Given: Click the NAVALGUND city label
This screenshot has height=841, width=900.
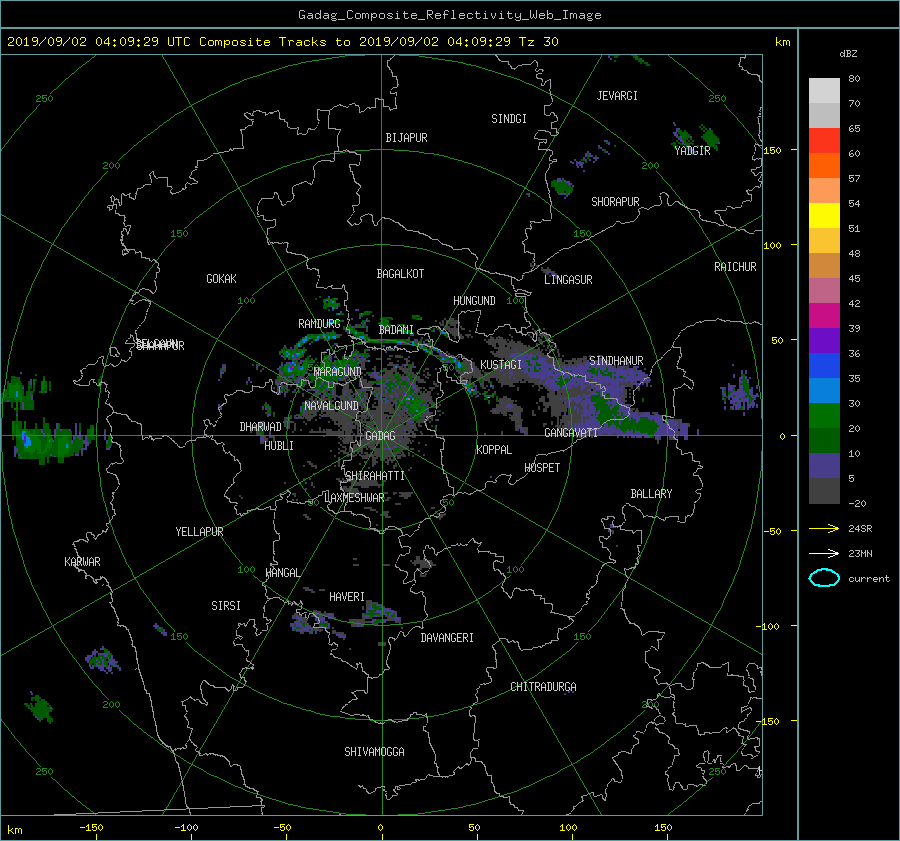Looking at the screenshot, I should click(331, 406).
